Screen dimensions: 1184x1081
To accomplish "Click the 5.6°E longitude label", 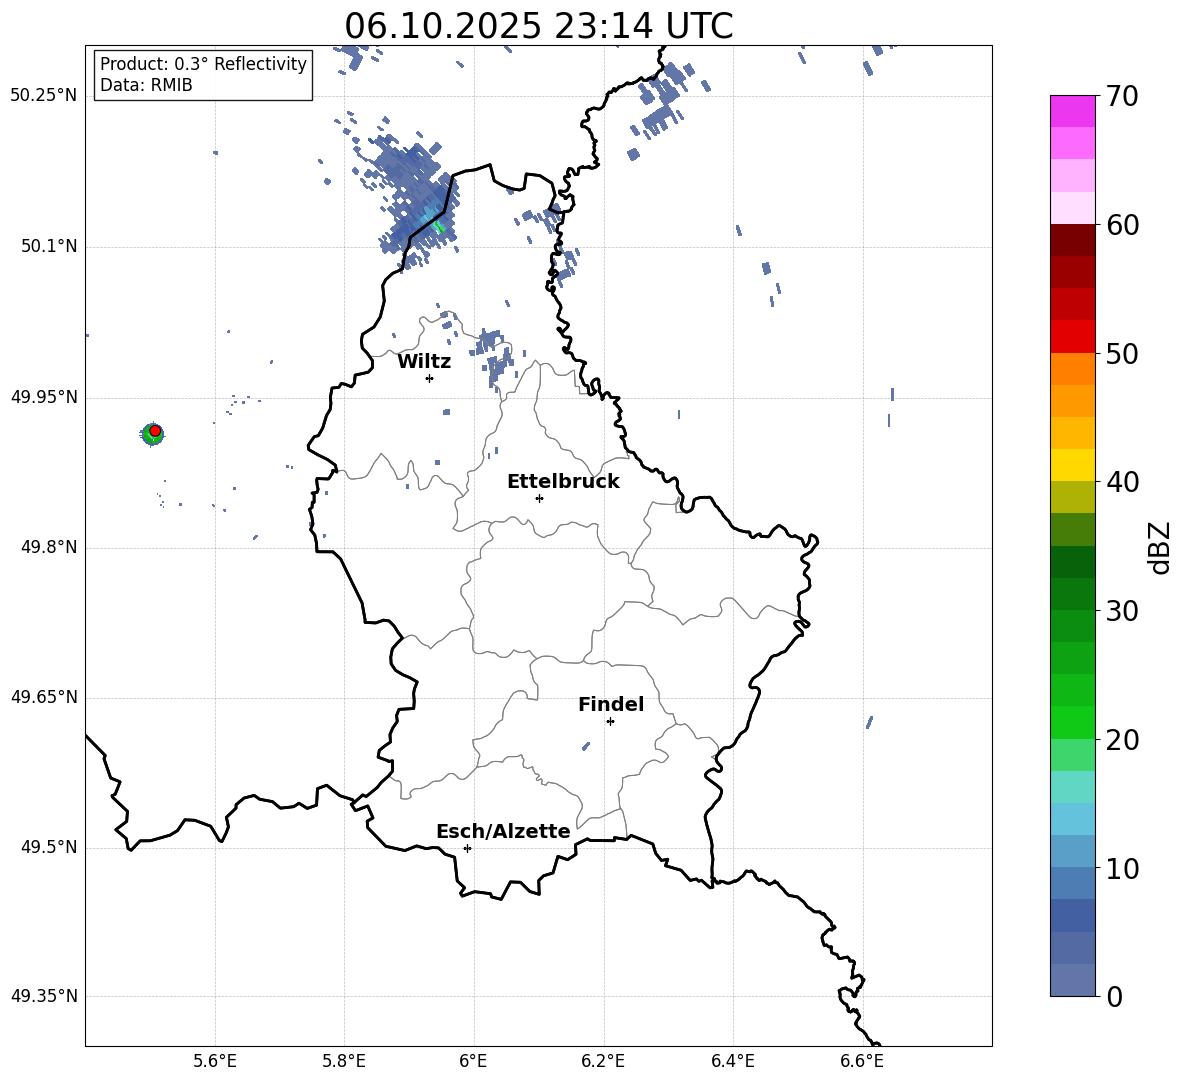I will [x=215, y=1061].
